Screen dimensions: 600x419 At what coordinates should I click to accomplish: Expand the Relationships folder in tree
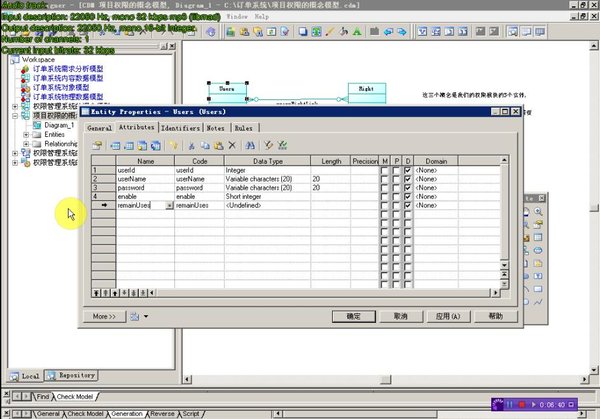pyautogui.click(x=26, y=144)
